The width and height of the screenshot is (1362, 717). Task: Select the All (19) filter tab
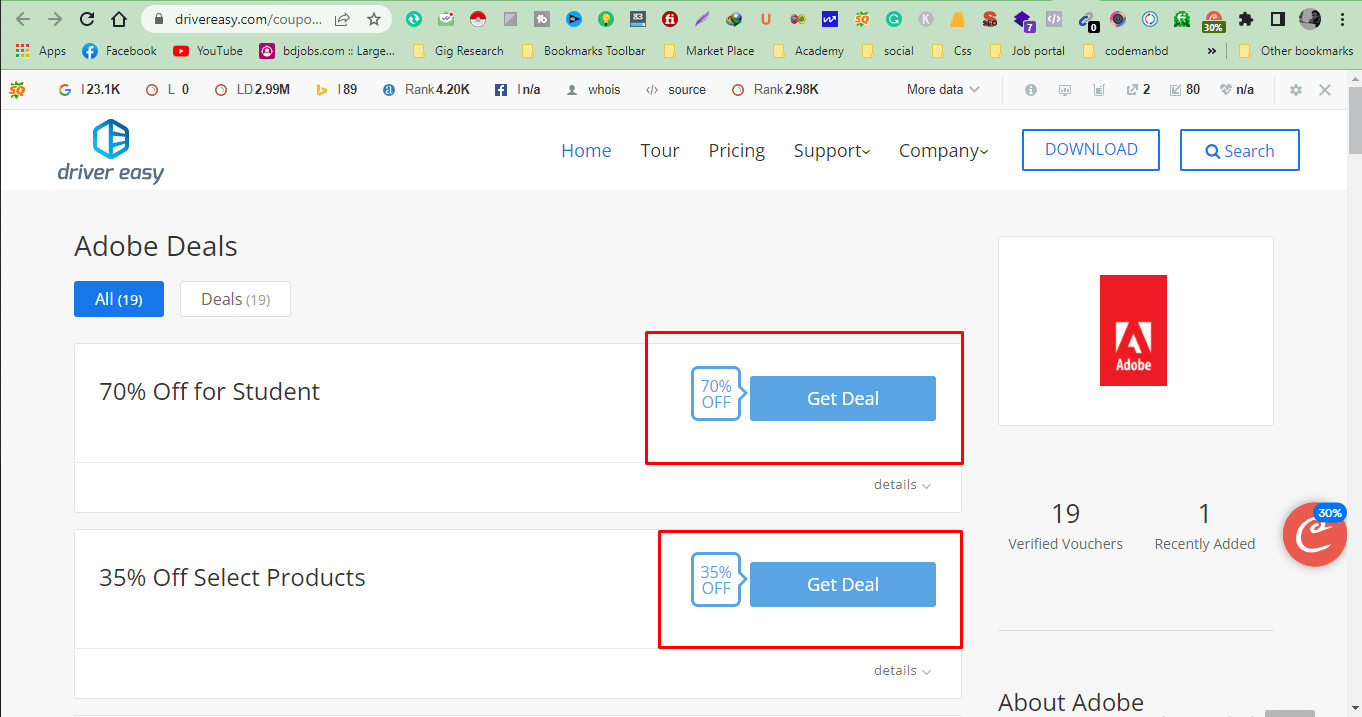(x=118, y=298)
